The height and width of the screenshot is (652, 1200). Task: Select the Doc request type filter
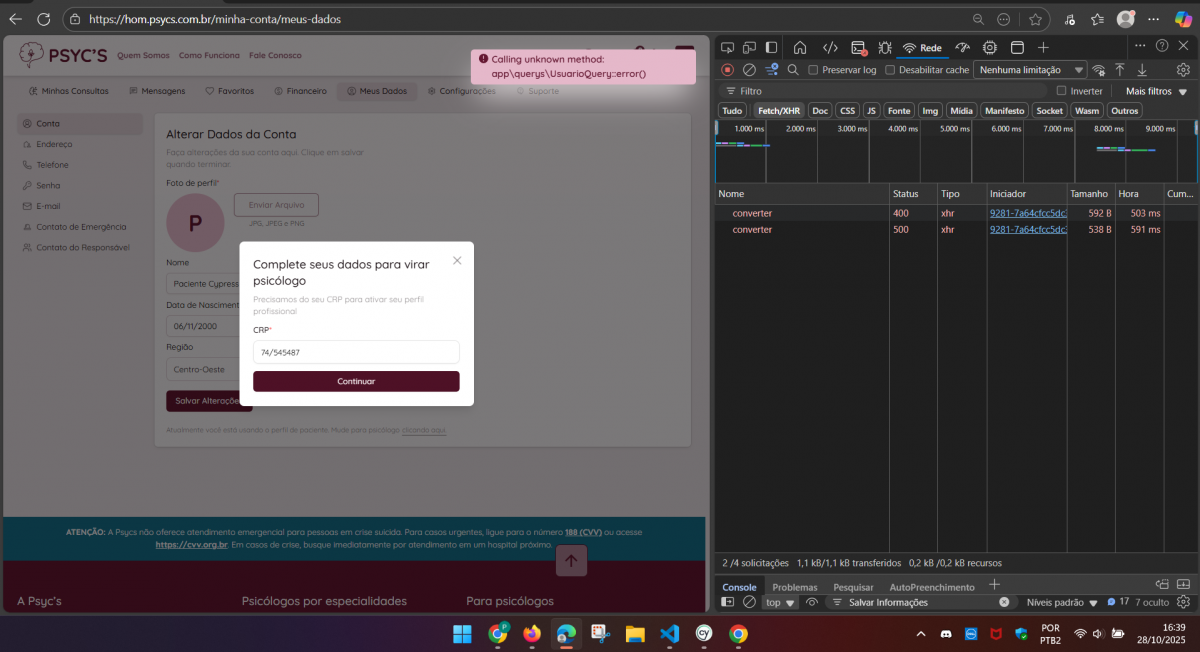pos(820,111)
